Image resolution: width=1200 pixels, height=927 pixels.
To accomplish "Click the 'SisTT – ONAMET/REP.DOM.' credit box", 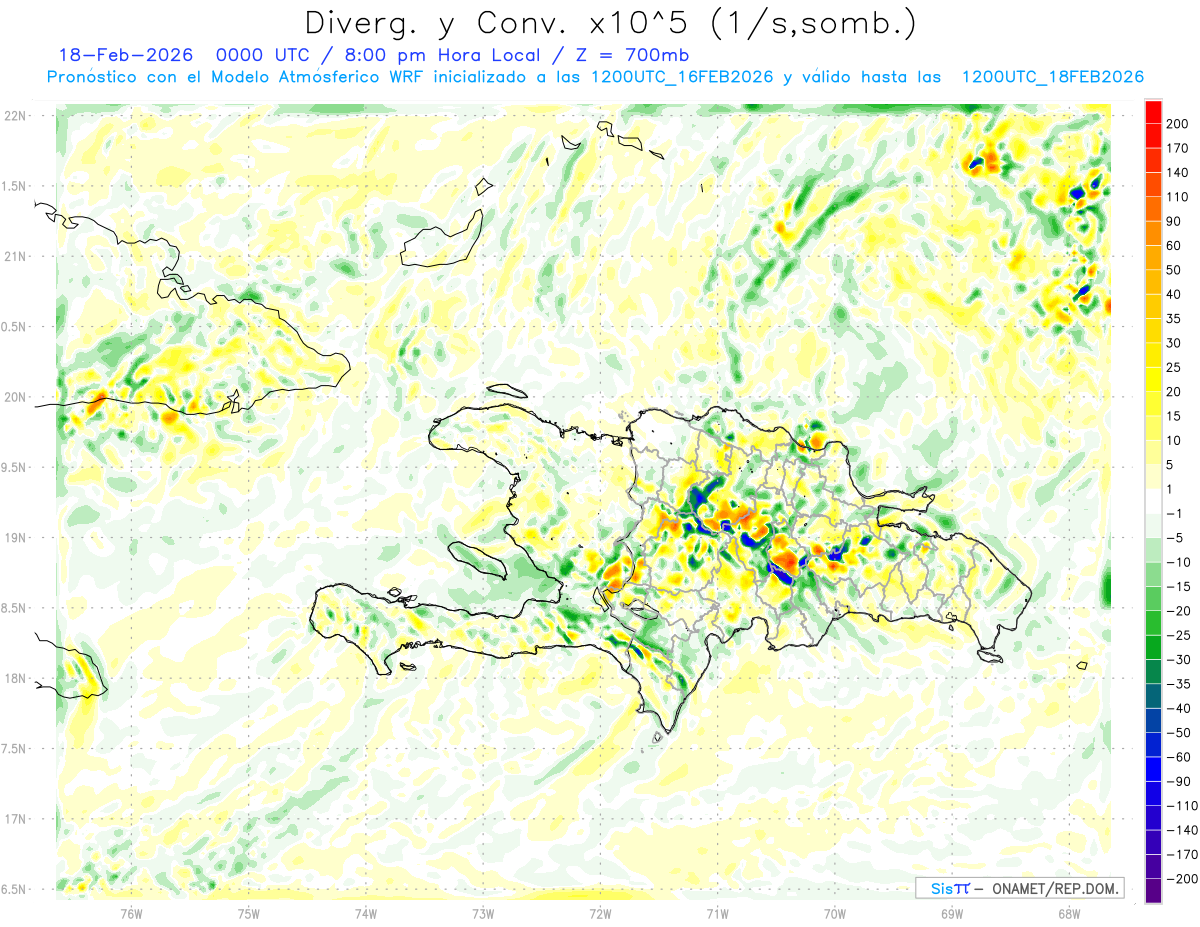I will pos(1019,888).
